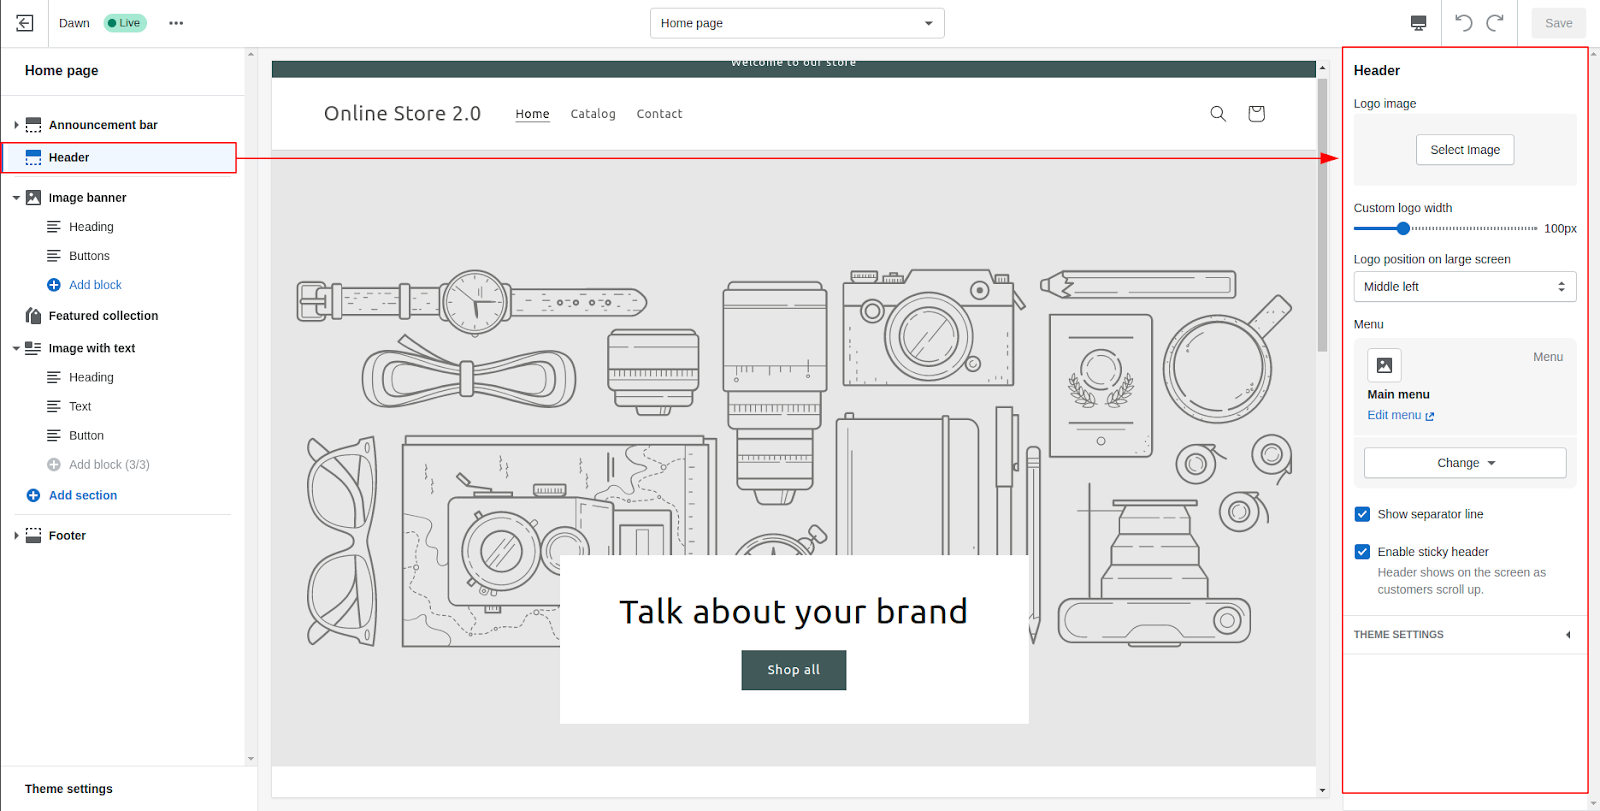Open Theme settings at sidebar bottom
This screenshot has width=1600, height=811.
click(69, 789)
